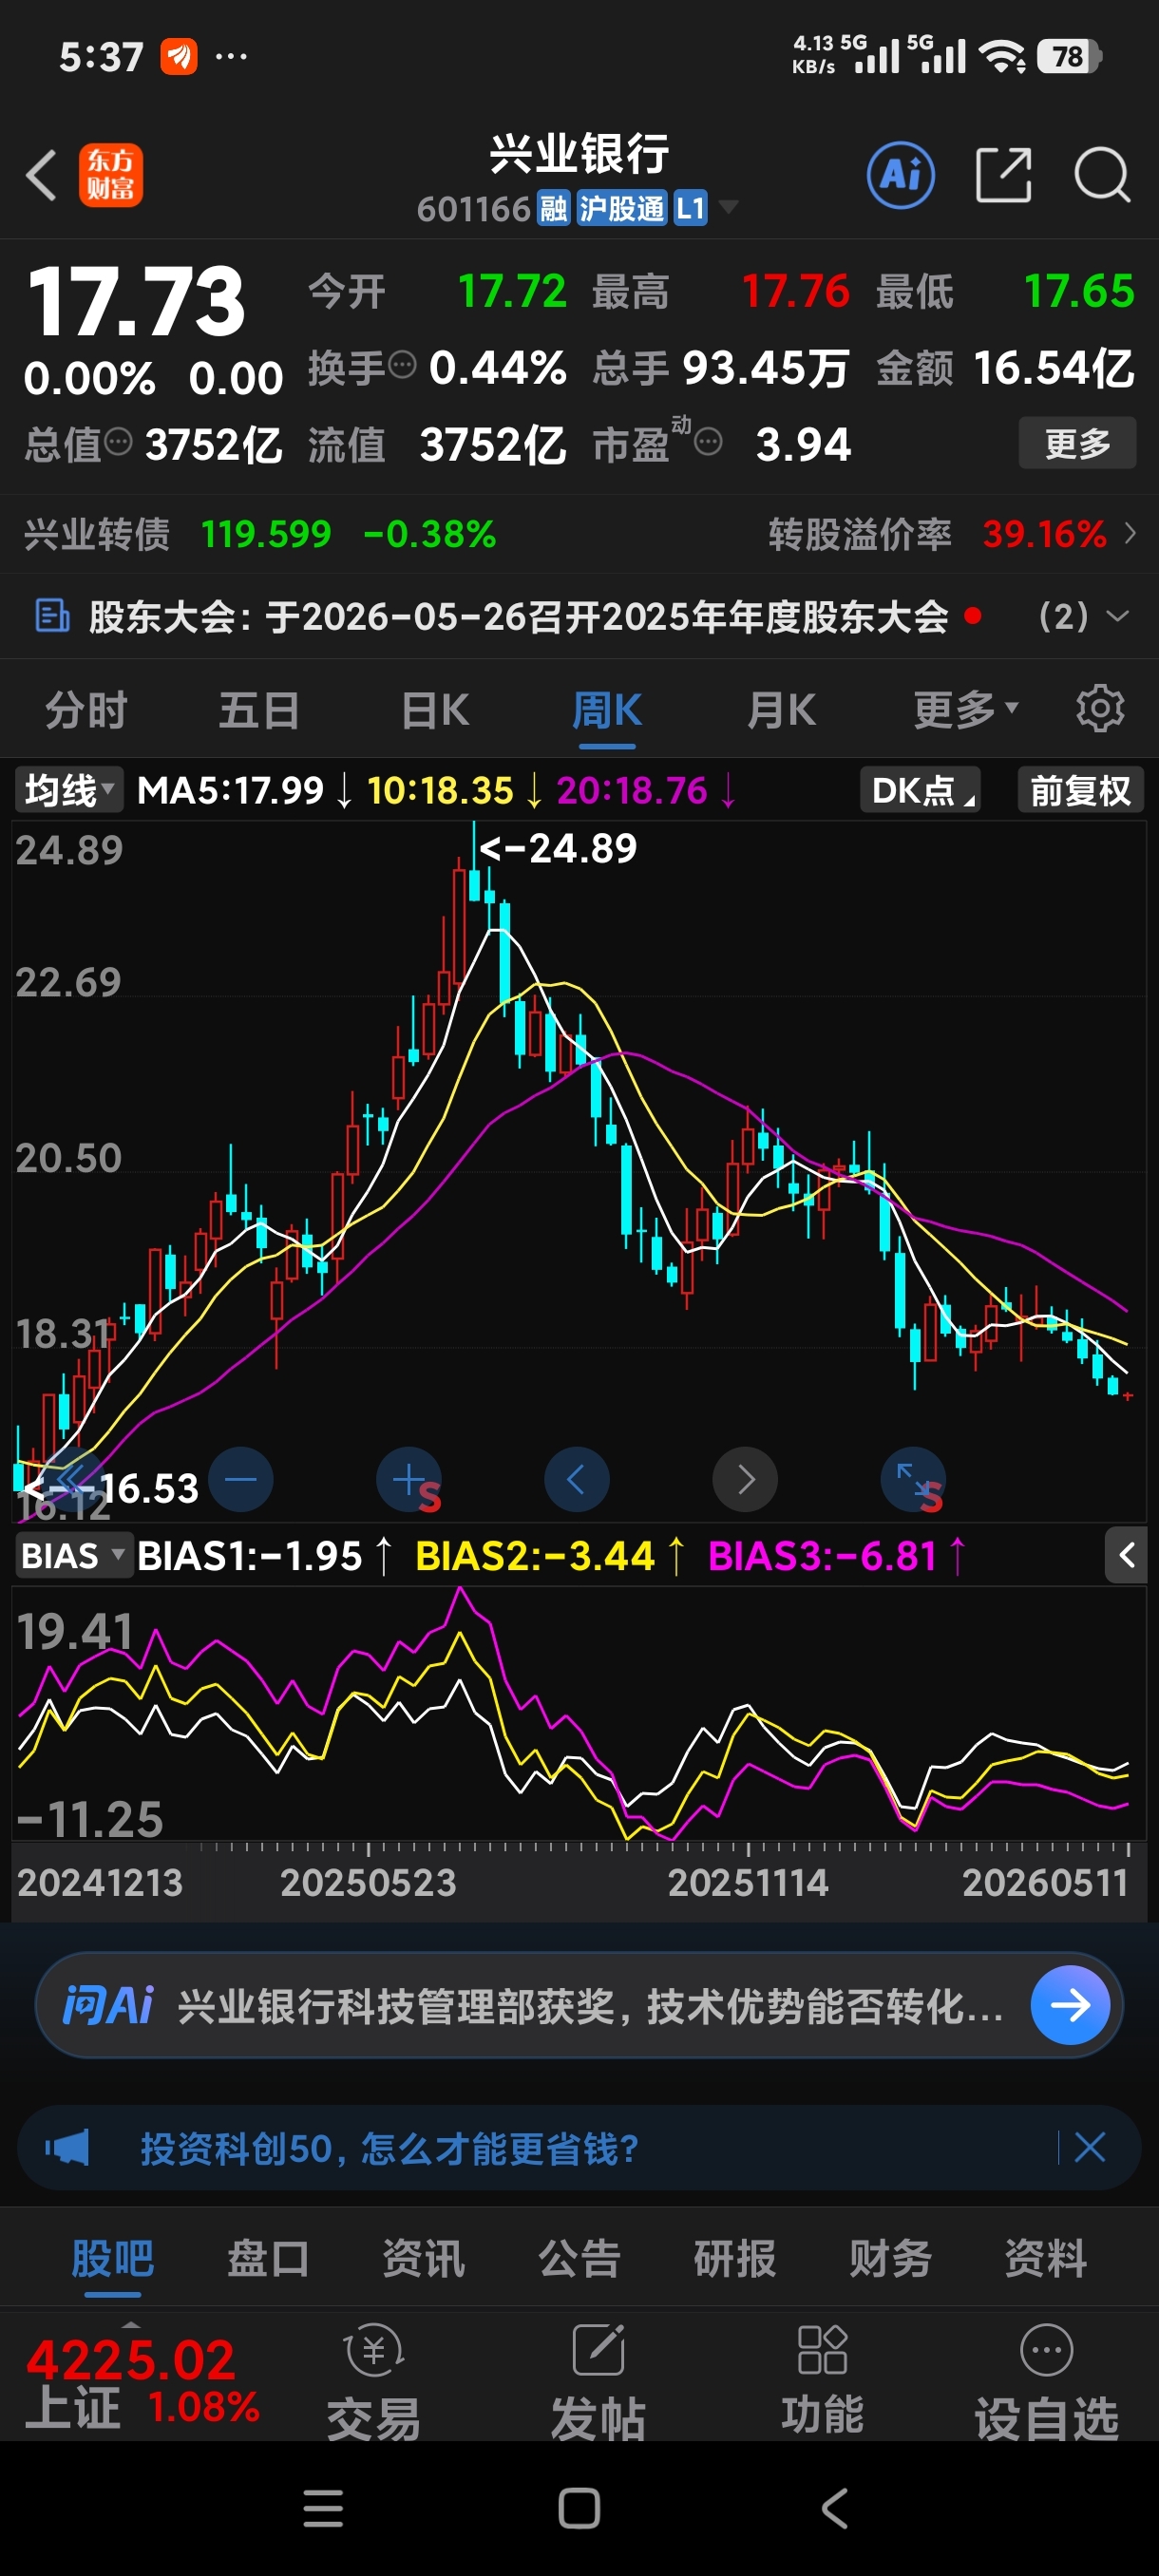1159x2576 pixels.
Task: Open 转股溢价率 details chevron
Action: coord(1130,534)
